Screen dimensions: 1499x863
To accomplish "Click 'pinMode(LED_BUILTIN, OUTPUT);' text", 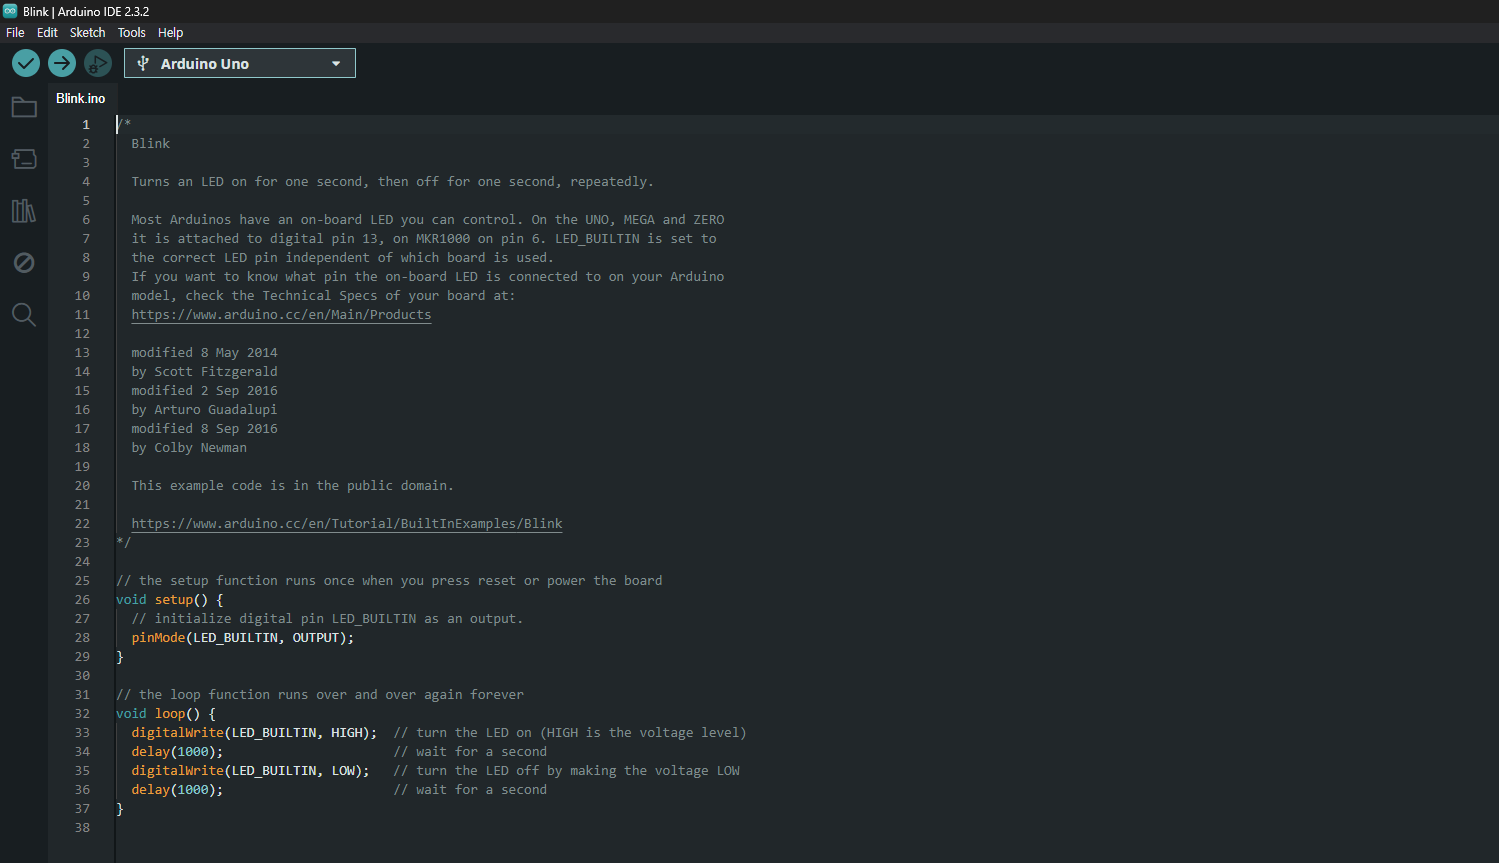I will [243, 637].
